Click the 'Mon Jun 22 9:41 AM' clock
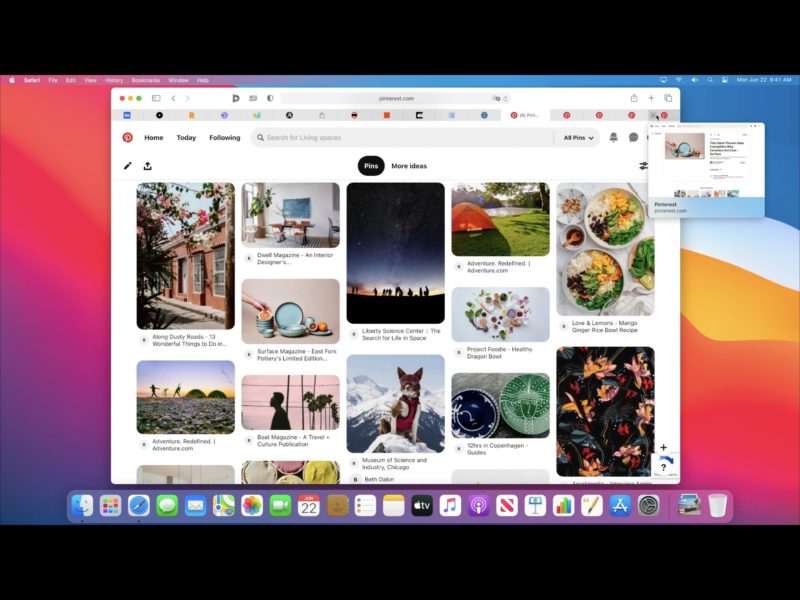 (x=764, y=80)
